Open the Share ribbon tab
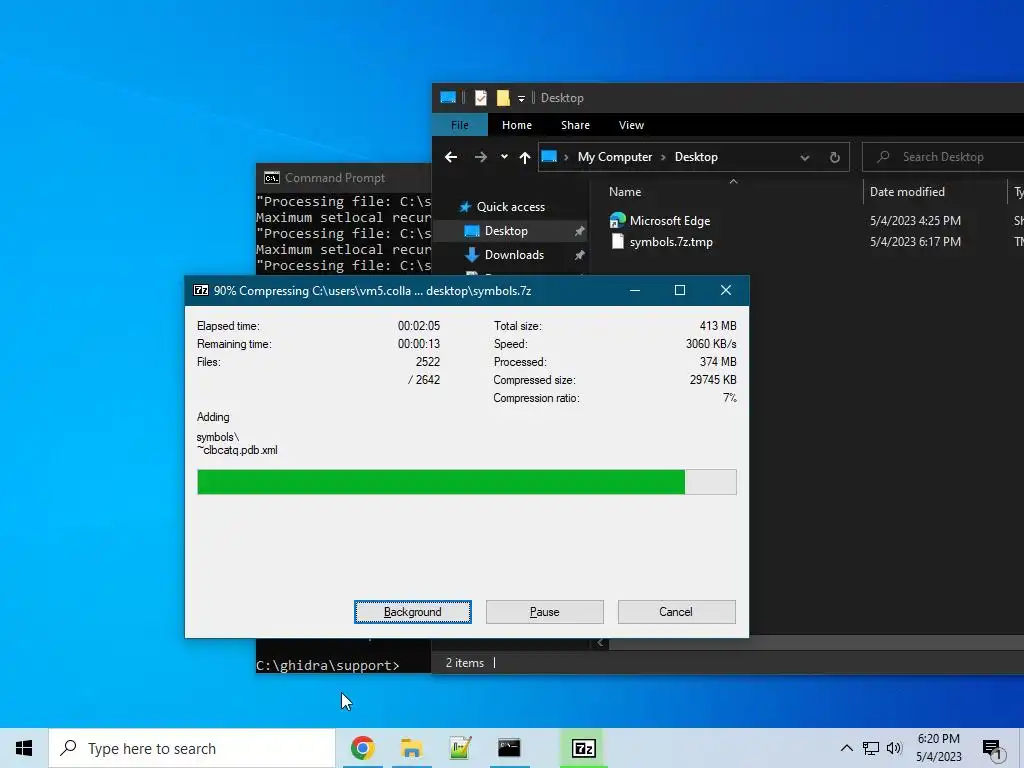 tap(575, 125)
